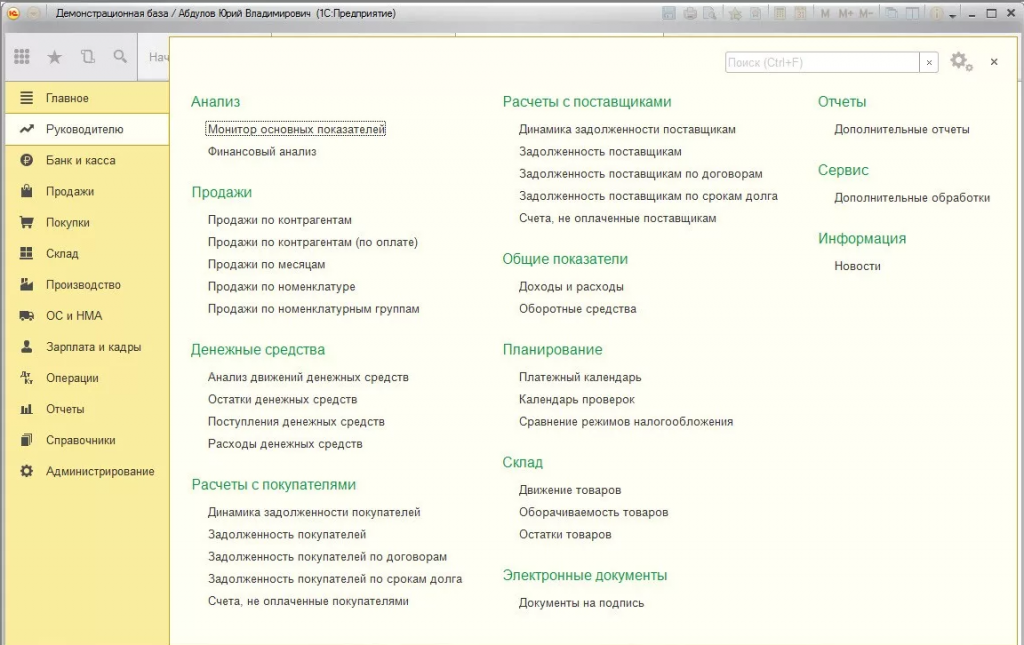This screenshot has height=645, width=1024.
Task: Open Анализ движений денежных средств
Action: click(x=308, y=377)
